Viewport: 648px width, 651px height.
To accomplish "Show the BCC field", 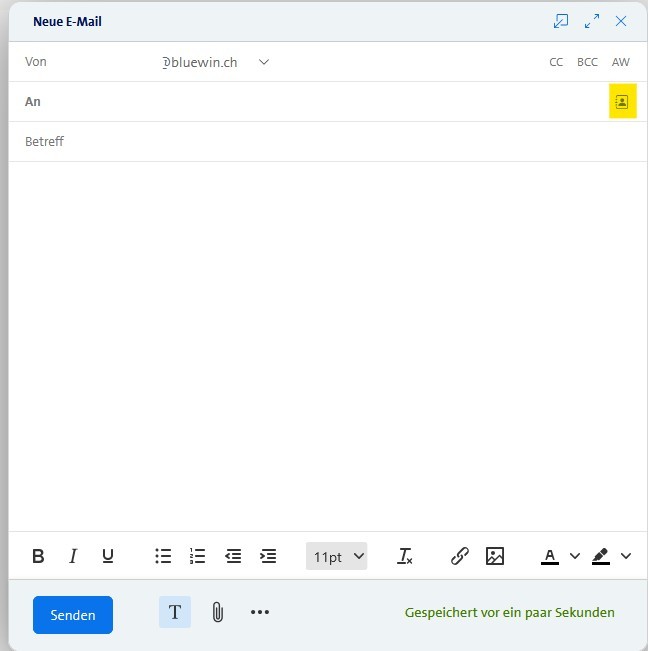I will (587, 62).
